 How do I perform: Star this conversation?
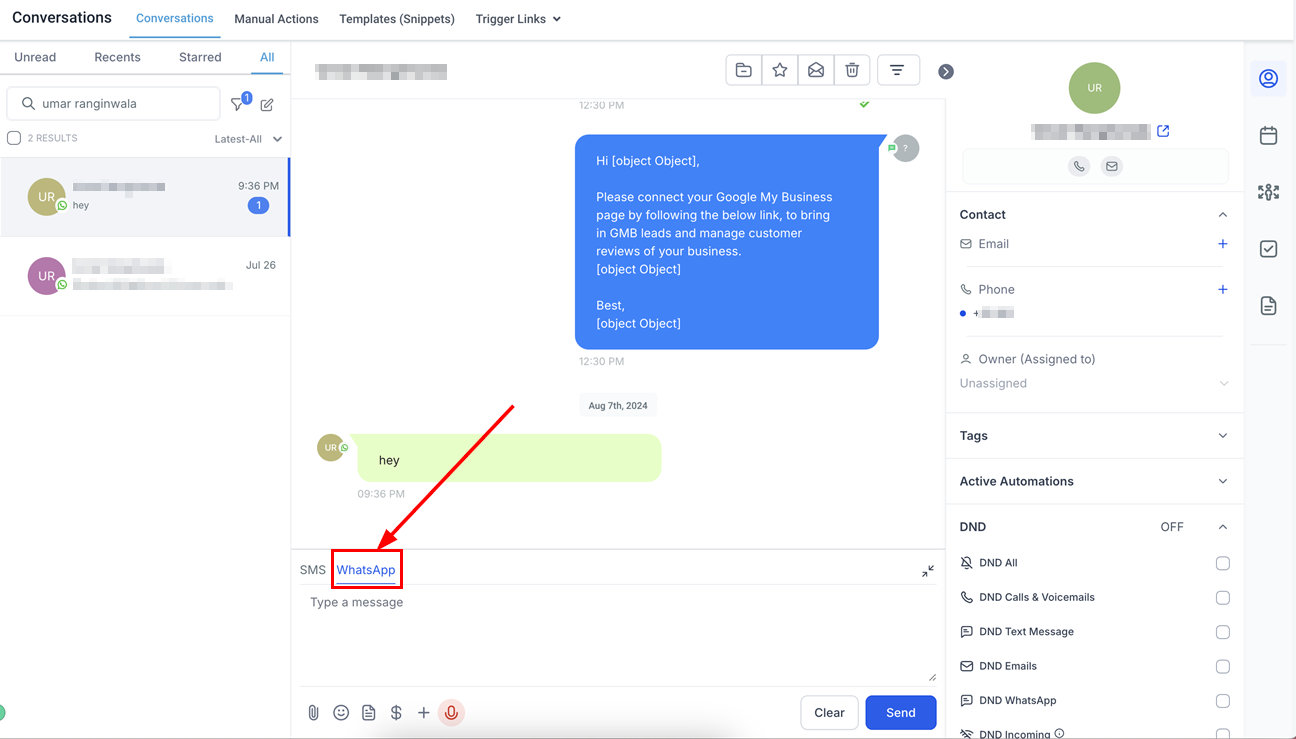coord(780,70)
